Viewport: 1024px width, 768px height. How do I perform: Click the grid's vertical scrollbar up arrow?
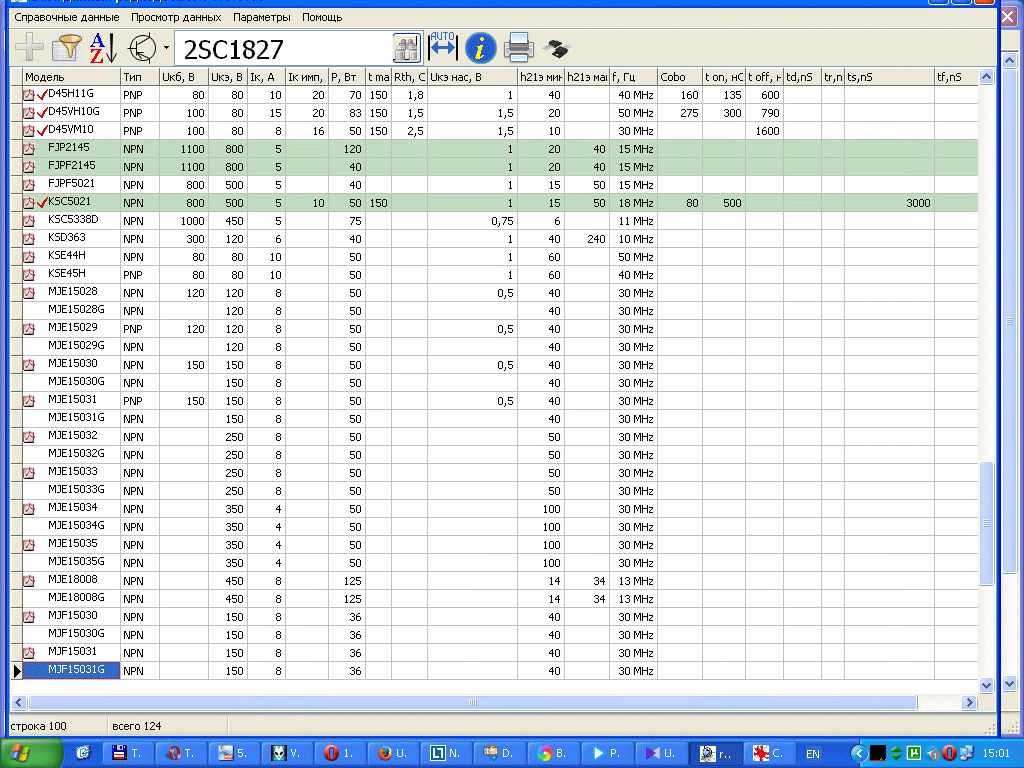[986, 76]
